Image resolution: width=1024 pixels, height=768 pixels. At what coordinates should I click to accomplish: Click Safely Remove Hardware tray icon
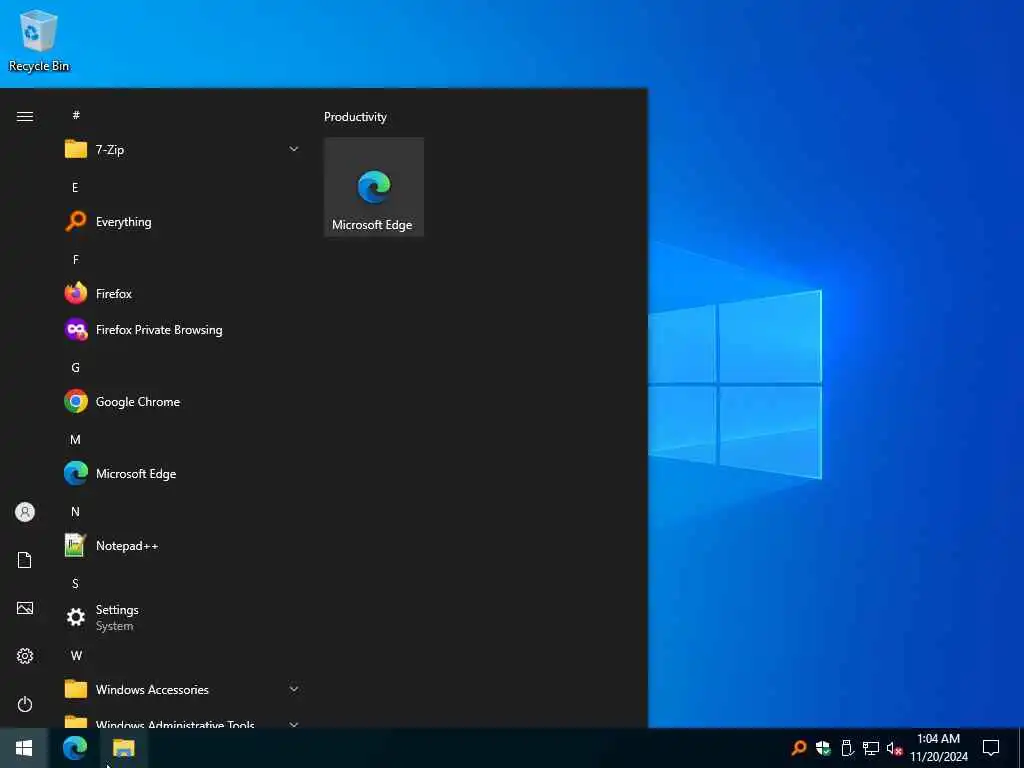coord(847,748)
